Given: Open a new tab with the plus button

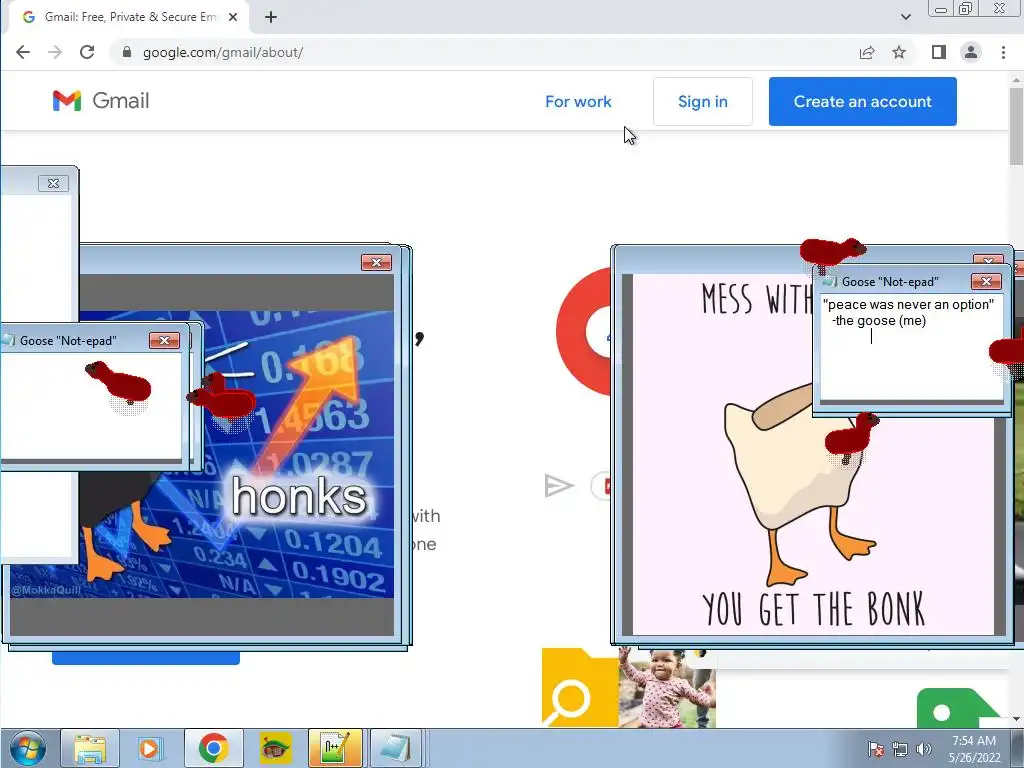Looking at the screenshot, I should pos(271,17).
